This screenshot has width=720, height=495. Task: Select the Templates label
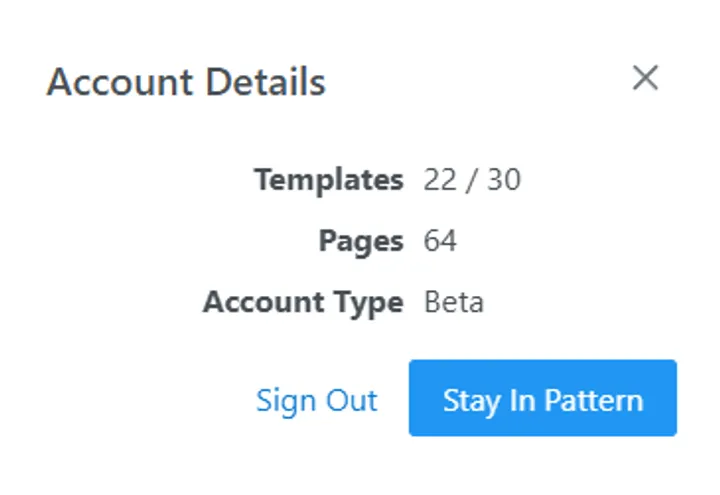pos(328,180)
